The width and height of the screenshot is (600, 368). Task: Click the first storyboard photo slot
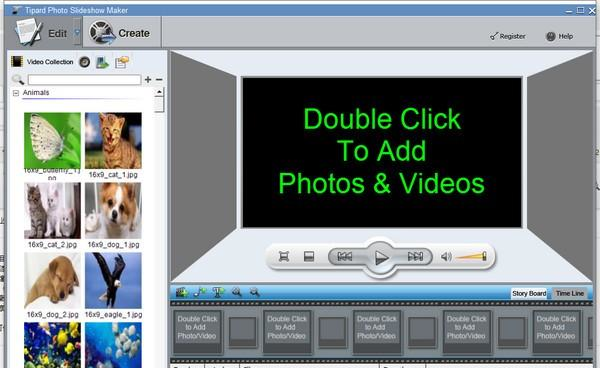tap(197, 331)
